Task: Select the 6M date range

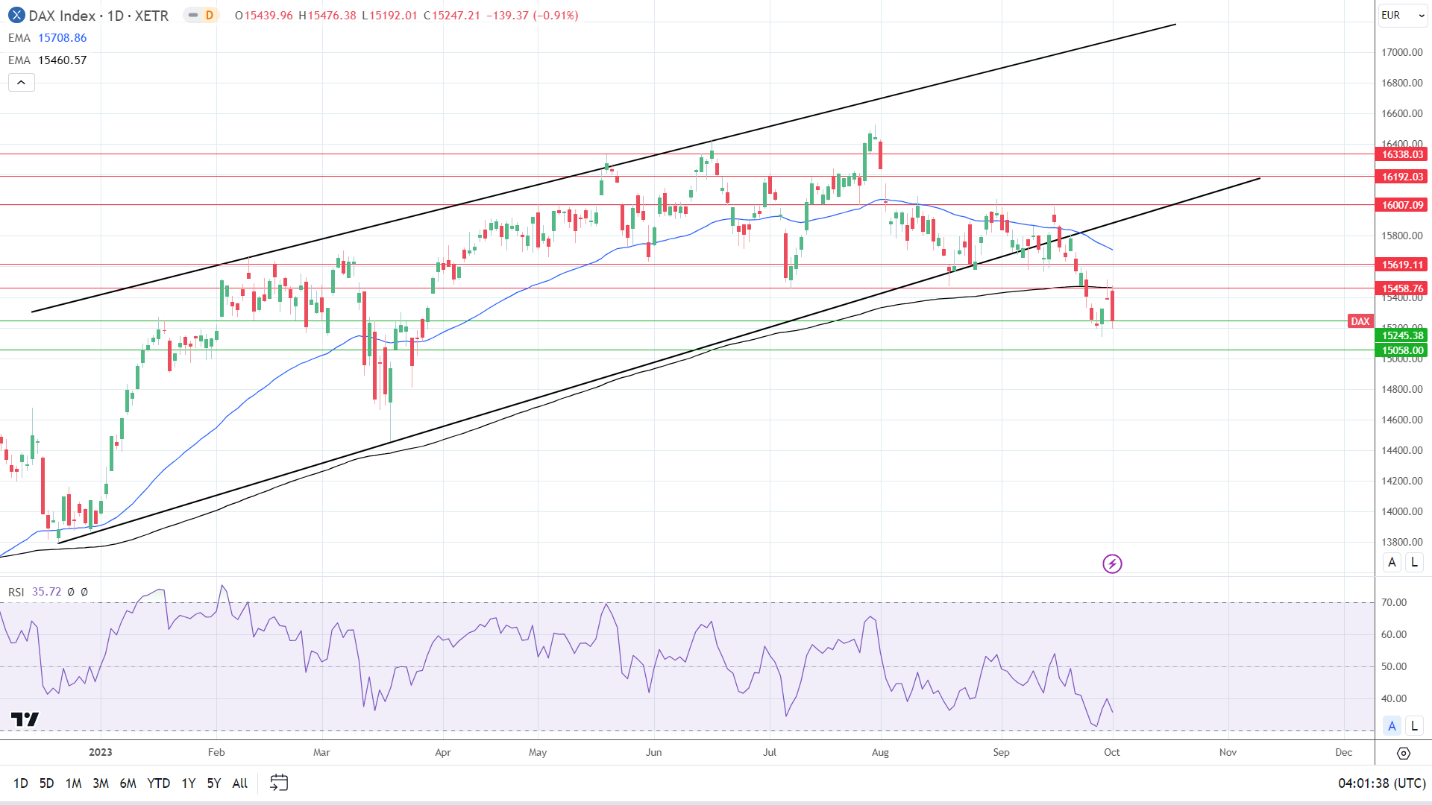Action: 128,783
